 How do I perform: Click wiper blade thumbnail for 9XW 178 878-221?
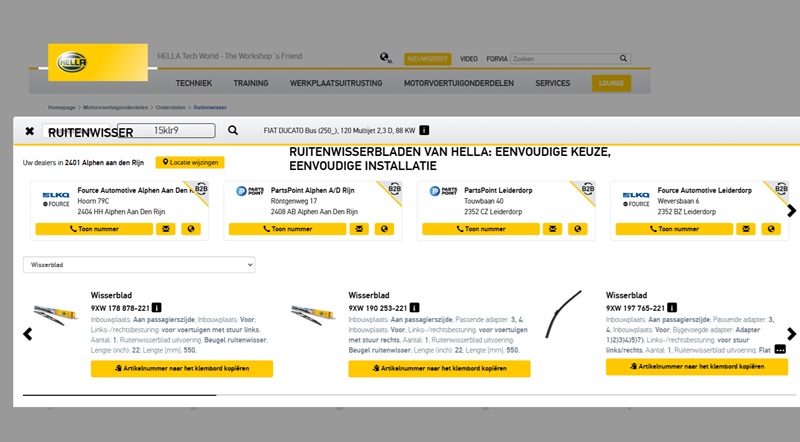[x=56, y=314]
